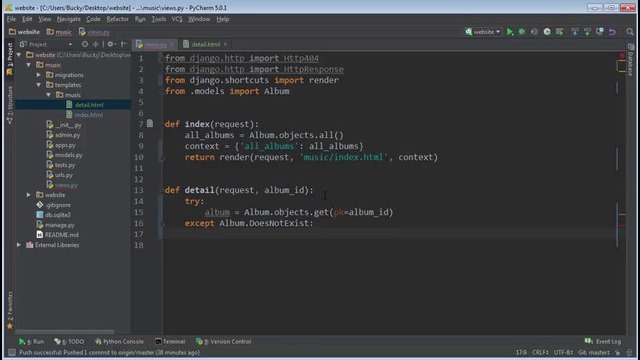Open Terminal tool window
Screen dimensions: 640x360
[x=170, y=341]
